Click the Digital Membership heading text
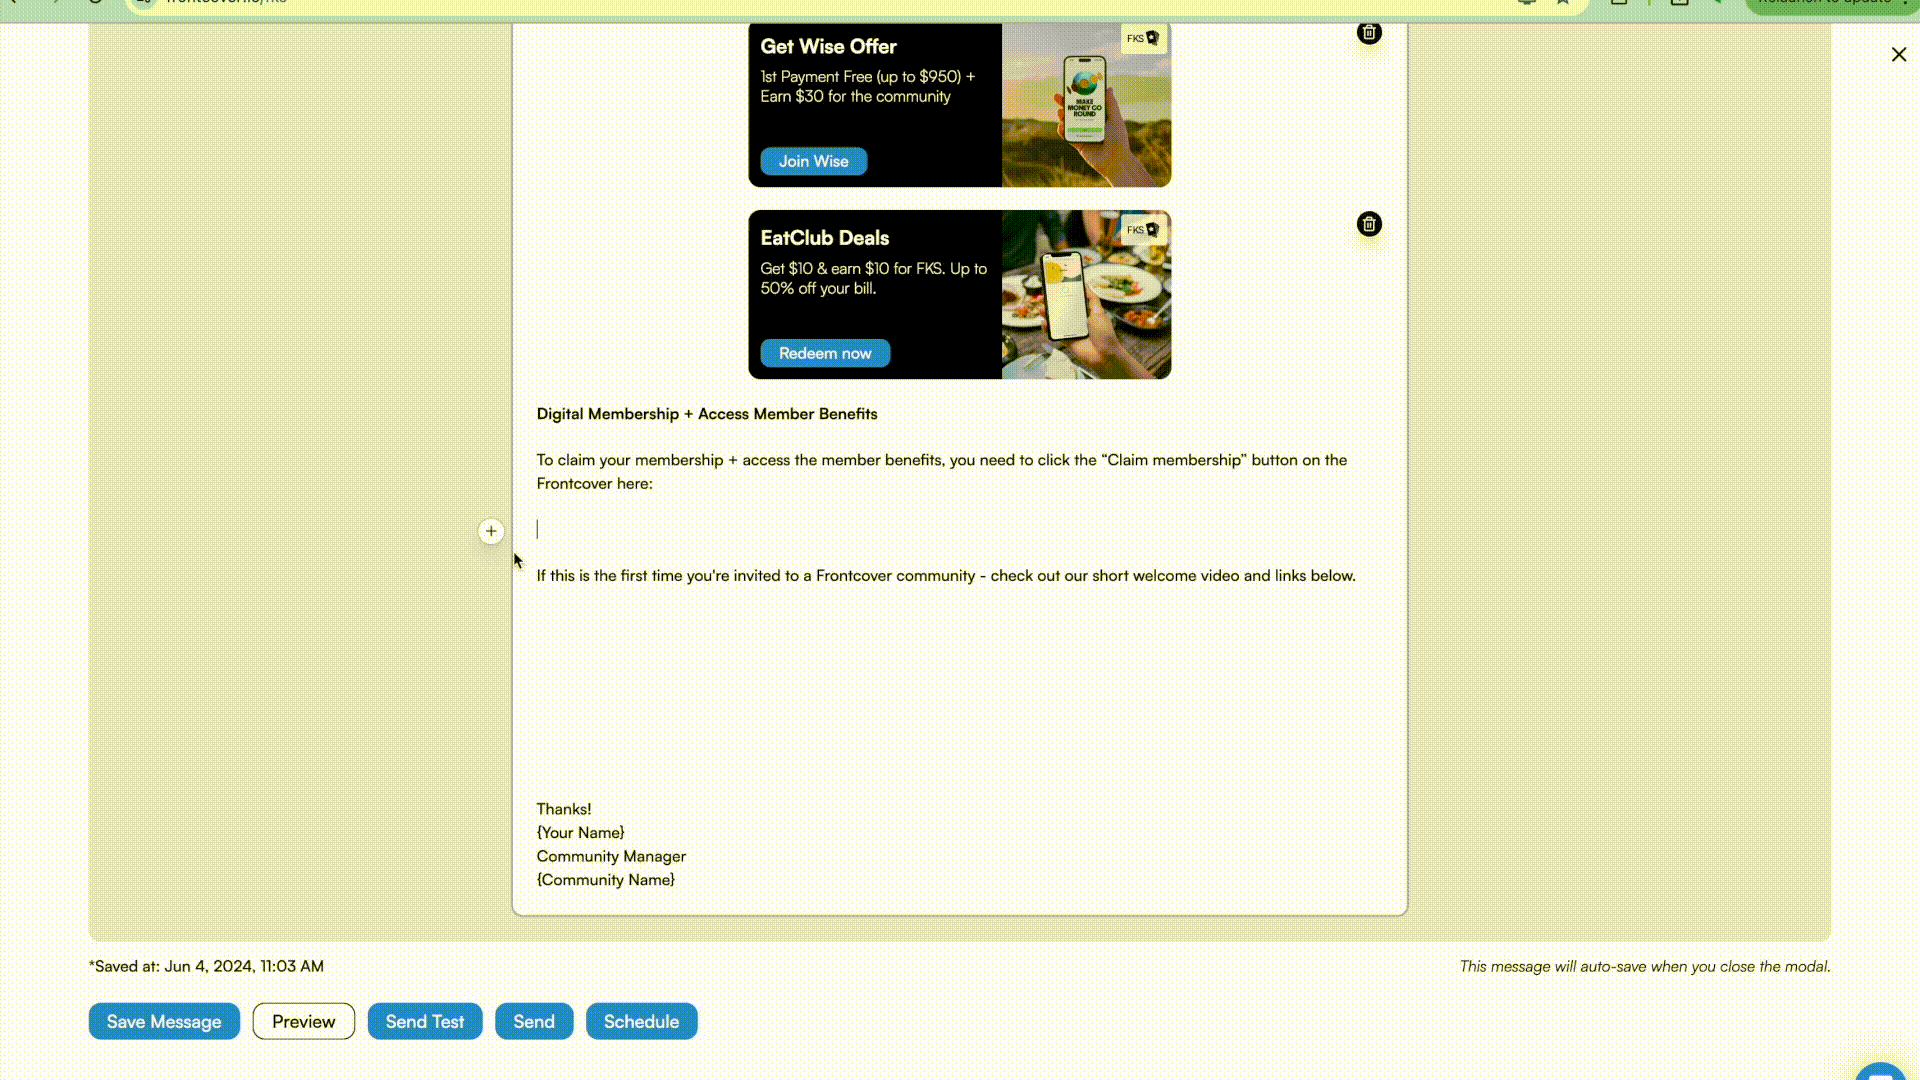Screen dimensions: 1920x1080 pyautogui.click(x=706, y=414)
